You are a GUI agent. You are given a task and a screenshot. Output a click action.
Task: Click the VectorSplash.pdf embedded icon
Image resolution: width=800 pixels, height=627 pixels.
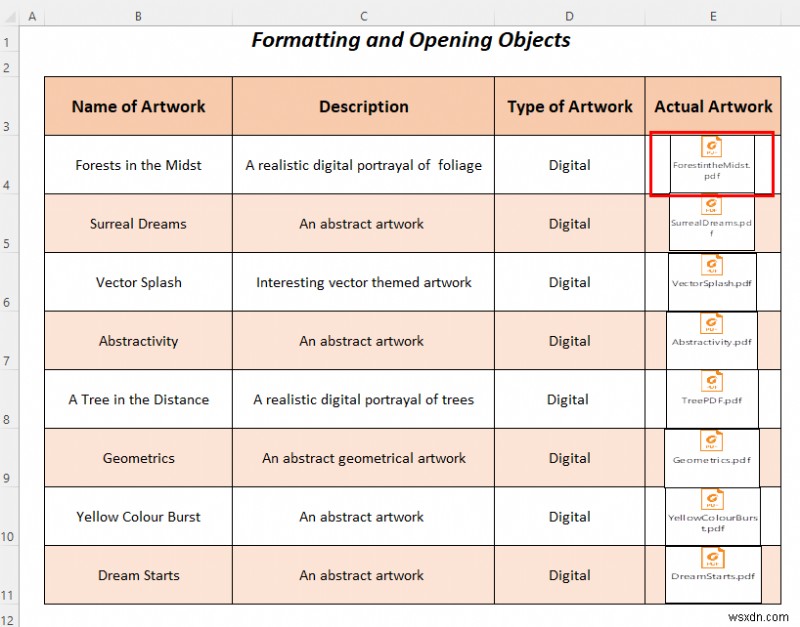(x=712, y=282)
